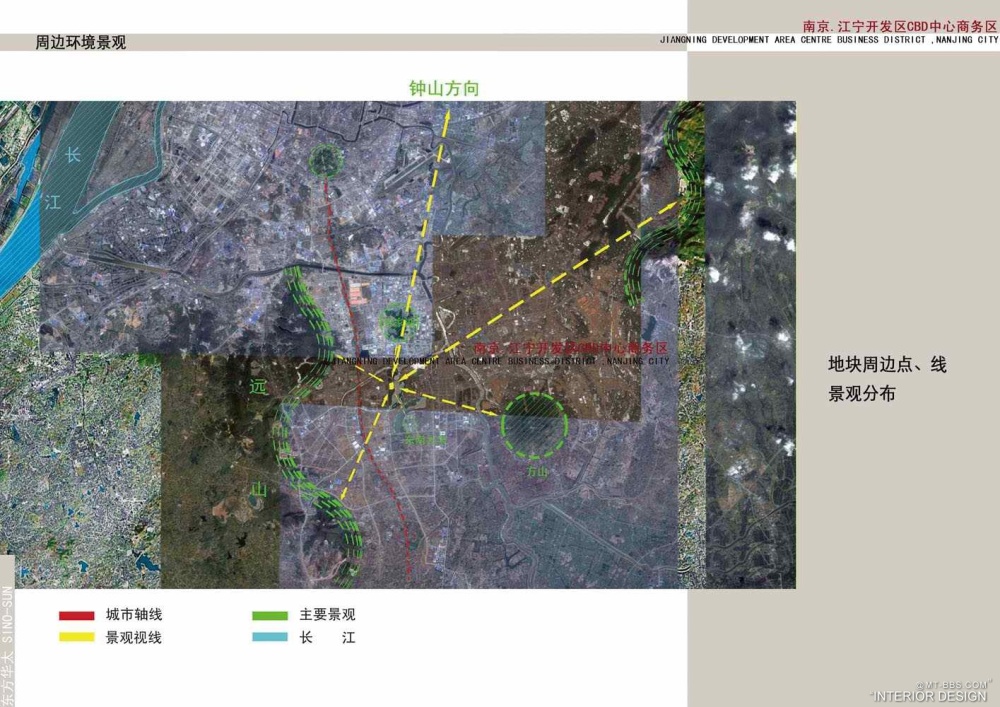Image resolution: width=1000 pixels, height=707 pixels.
Task: Select the 钟山方向 label above map
Action: click(x=444, y=88)
